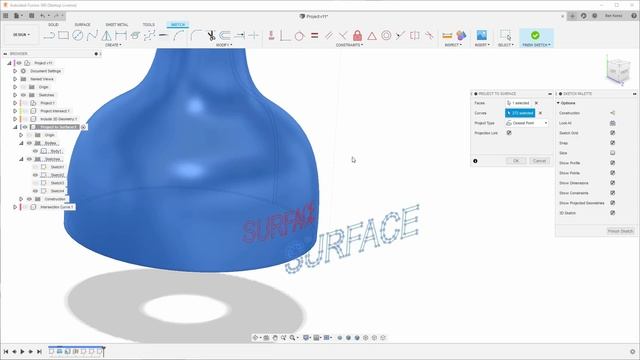Toggle the Snap checkbox
The height and width of the screenshot is (360, 640).
tap(612, 143)
